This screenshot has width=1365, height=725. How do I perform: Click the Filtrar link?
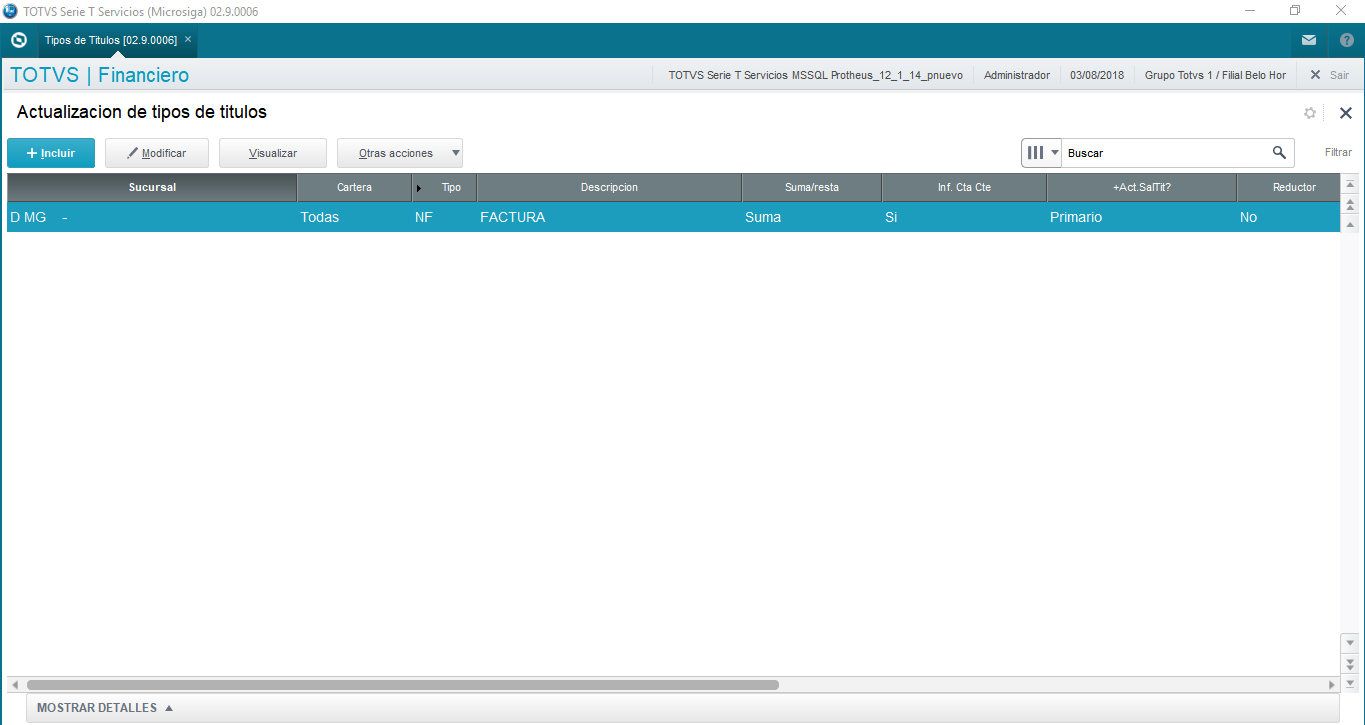[1338, 153]
